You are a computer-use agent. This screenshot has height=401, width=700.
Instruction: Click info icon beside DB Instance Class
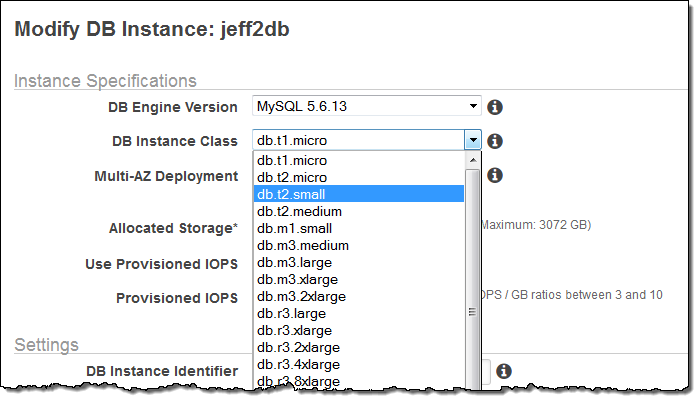click(x=494, y=142)
